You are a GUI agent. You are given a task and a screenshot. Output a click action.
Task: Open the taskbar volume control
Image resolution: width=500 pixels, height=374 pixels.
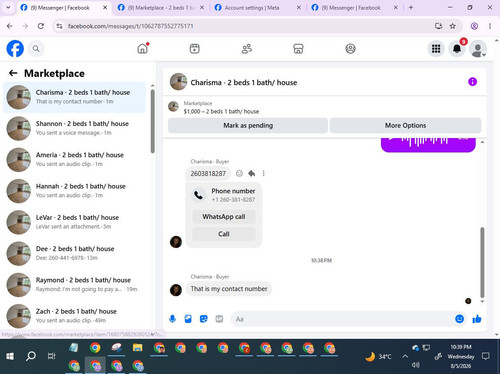point(416,365)
